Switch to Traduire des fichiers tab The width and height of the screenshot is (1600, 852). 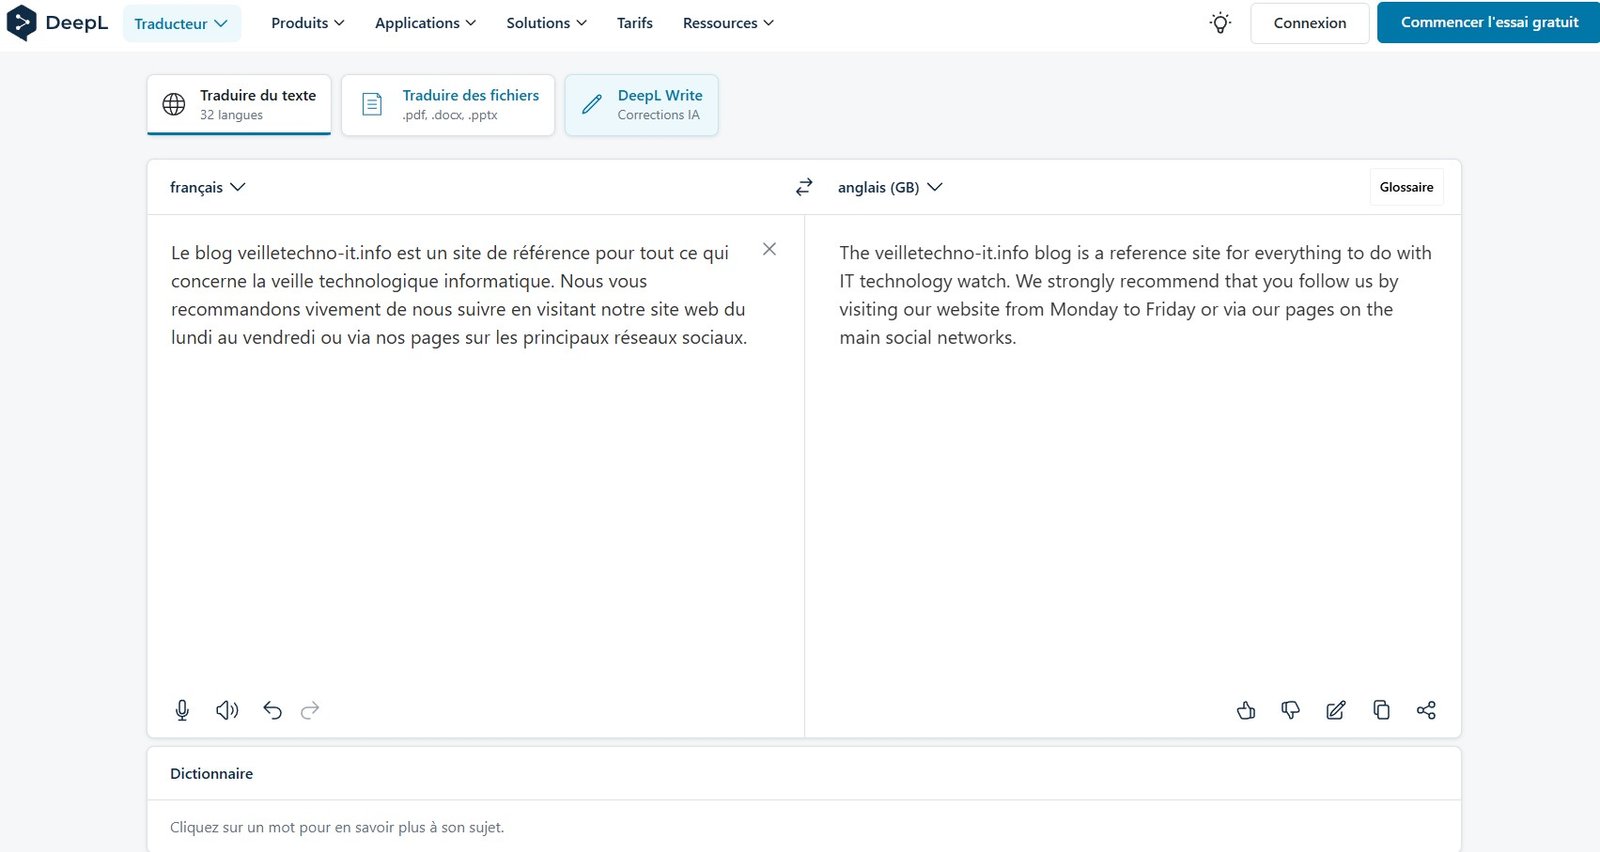pyautogui.click(x=448, y=104)
